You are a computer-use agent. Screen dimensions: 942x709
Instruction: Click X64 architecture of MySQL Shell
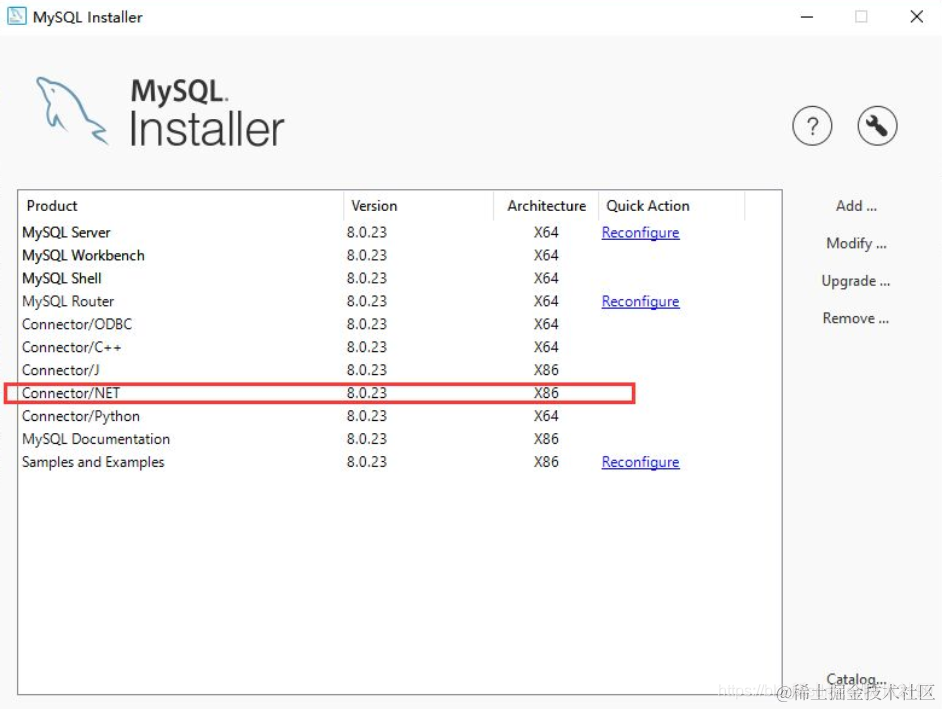coord(546,278)
